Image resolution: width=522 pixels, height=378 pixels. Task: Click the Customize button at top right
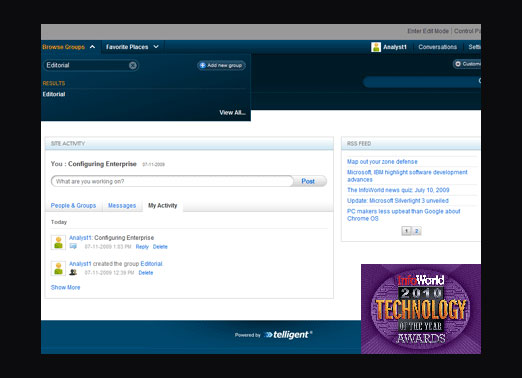click(x=467, y=64)
